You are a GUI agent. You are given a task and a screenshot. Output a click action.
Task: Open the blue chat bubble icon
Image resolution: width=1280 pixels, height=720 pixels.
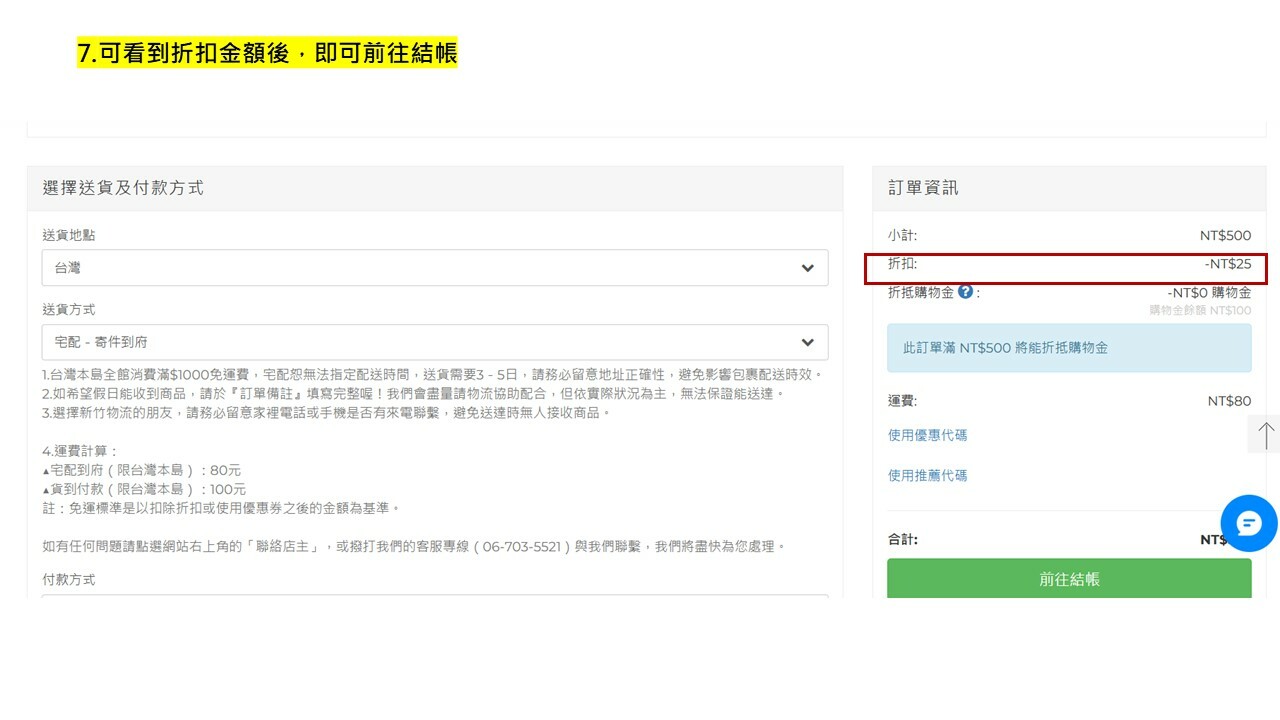coord(1249,523)
